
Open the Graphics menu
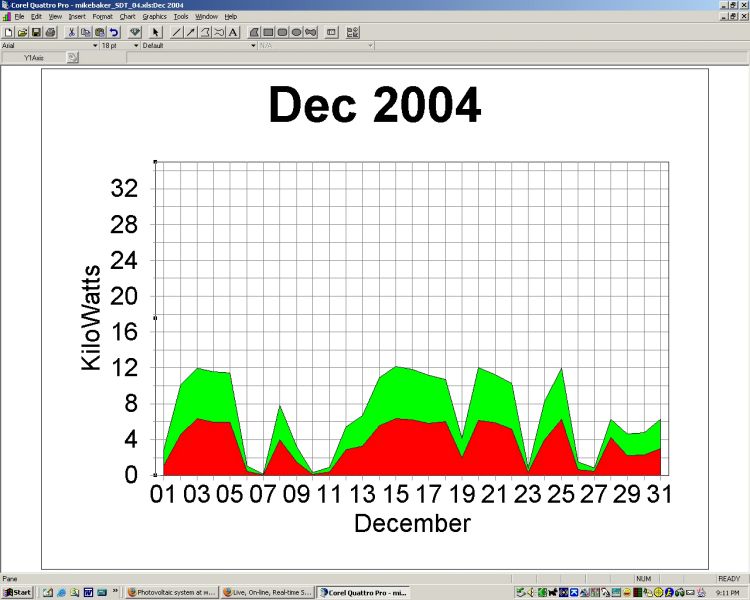pos(154,17)
